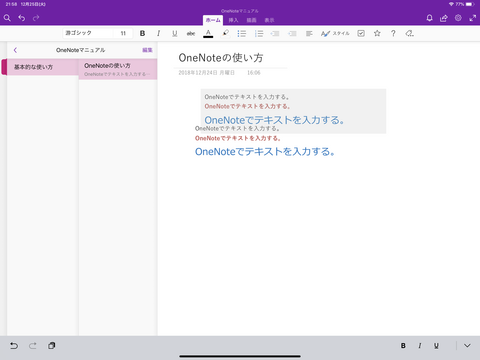Open notifications bell
480x360 pixels.
coord(429,18)
